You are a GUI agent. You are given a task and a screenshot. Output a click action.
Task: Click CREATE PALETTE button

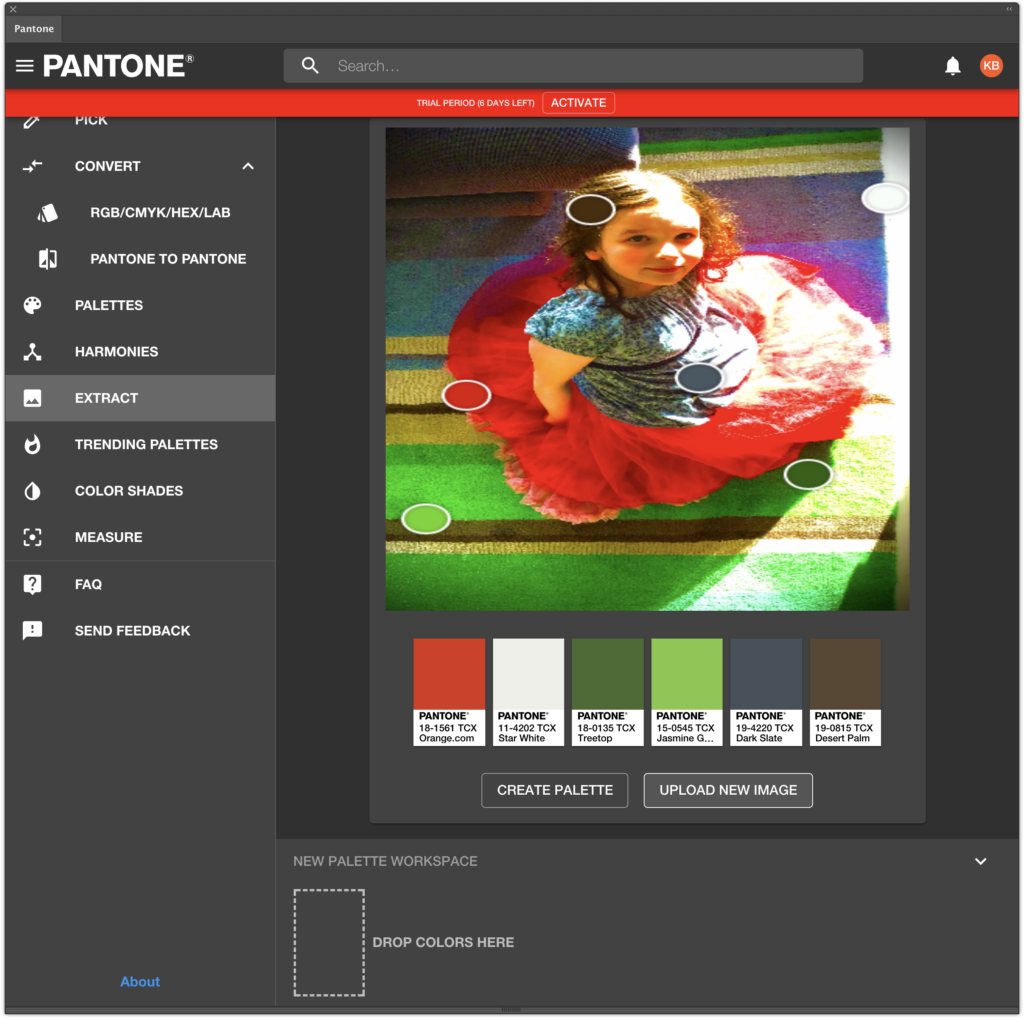[554, 791]
